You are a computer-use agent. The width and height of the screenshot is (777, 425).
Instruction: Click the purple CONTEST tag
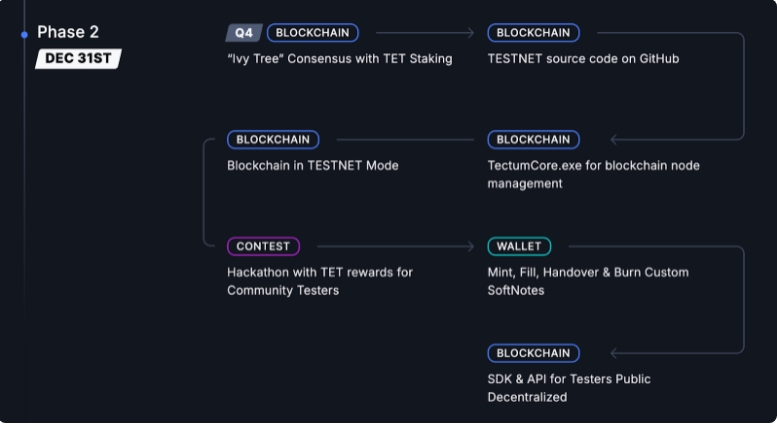[263, 246]
